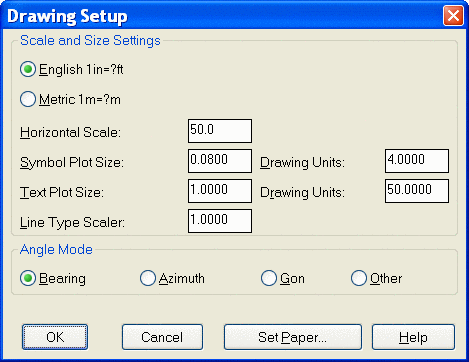Click the Symbol Plot Size input field
Viewport: 469px width, 362px height.
(x=220, y=161)
